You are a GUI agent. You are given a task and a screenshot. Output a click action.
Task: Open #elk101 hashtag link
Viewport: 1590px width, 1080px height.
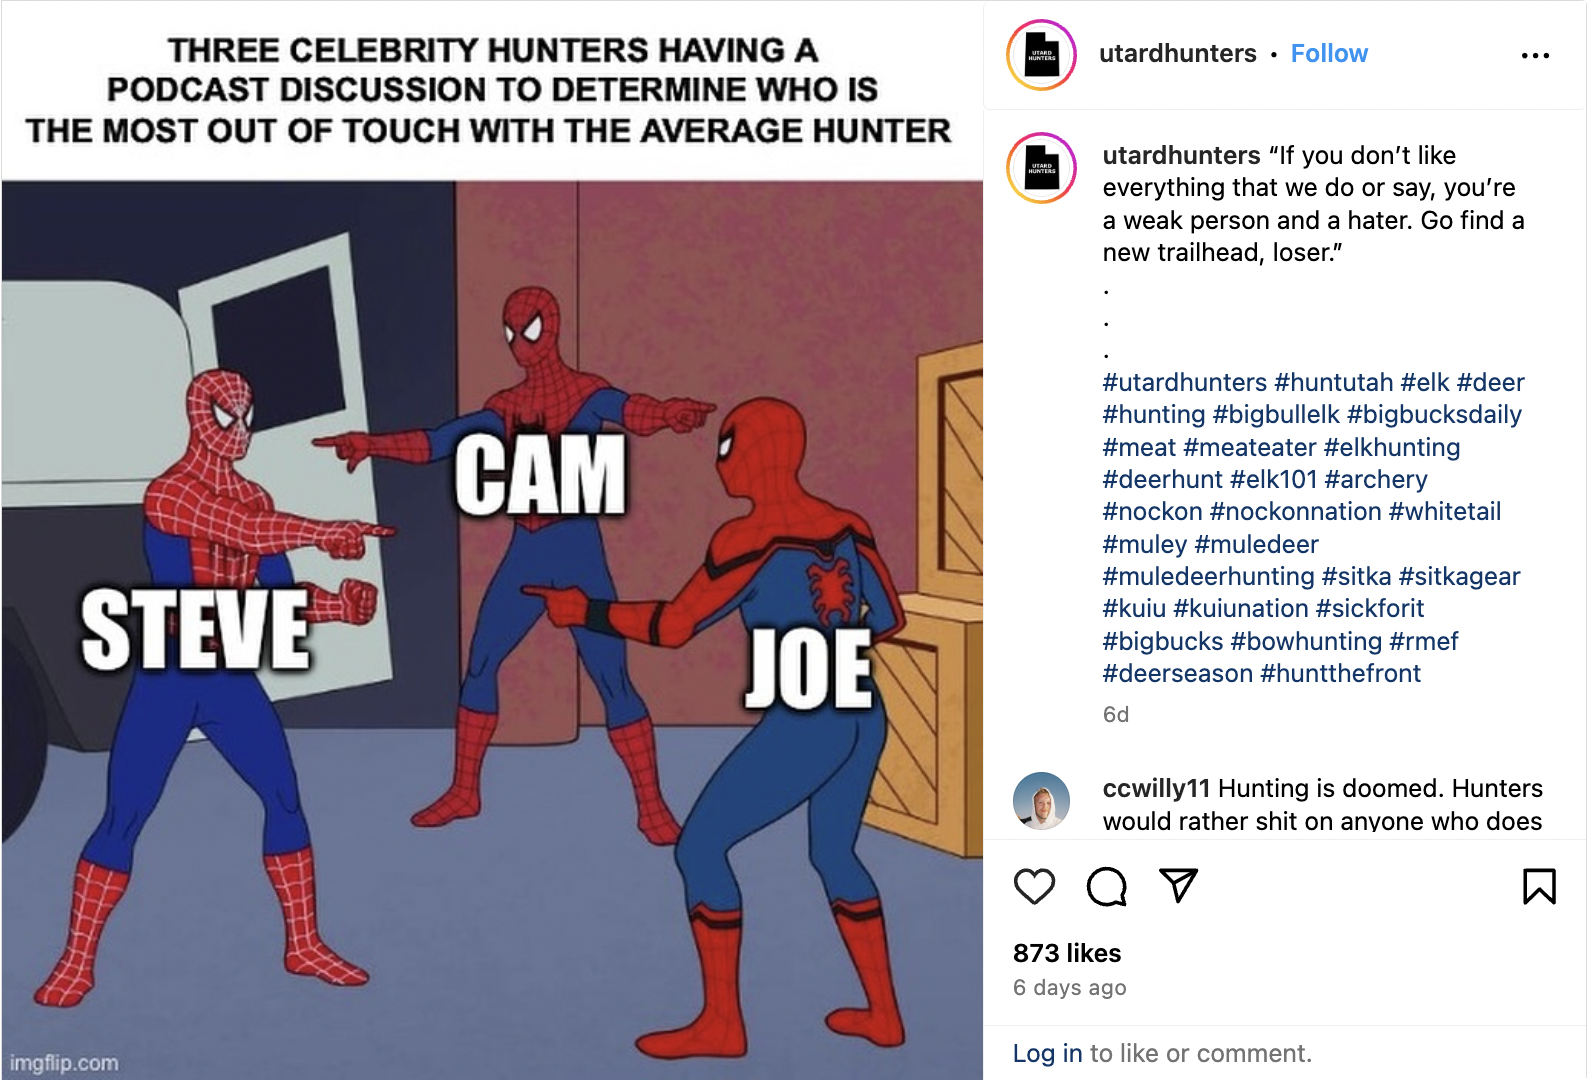click(x=1273, y=480)
